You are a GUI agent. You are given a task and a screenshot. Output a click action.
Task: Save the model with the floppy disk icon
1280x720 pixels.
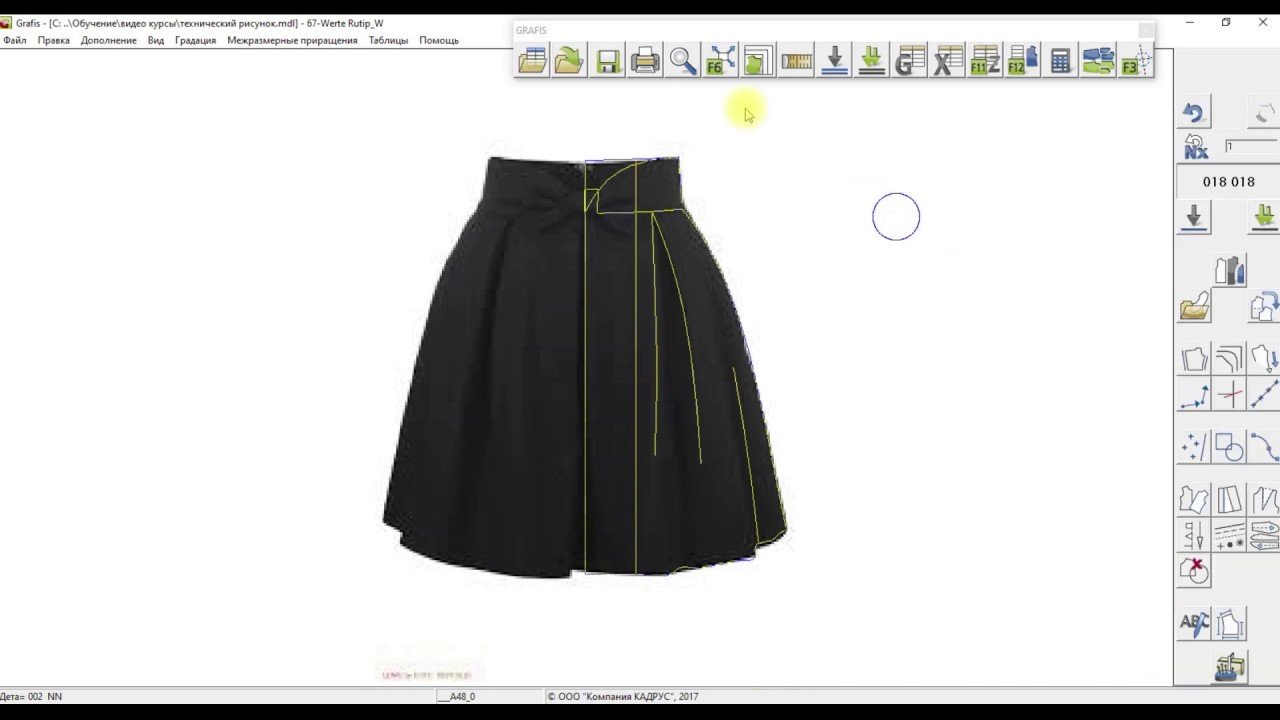pos(607,61)
